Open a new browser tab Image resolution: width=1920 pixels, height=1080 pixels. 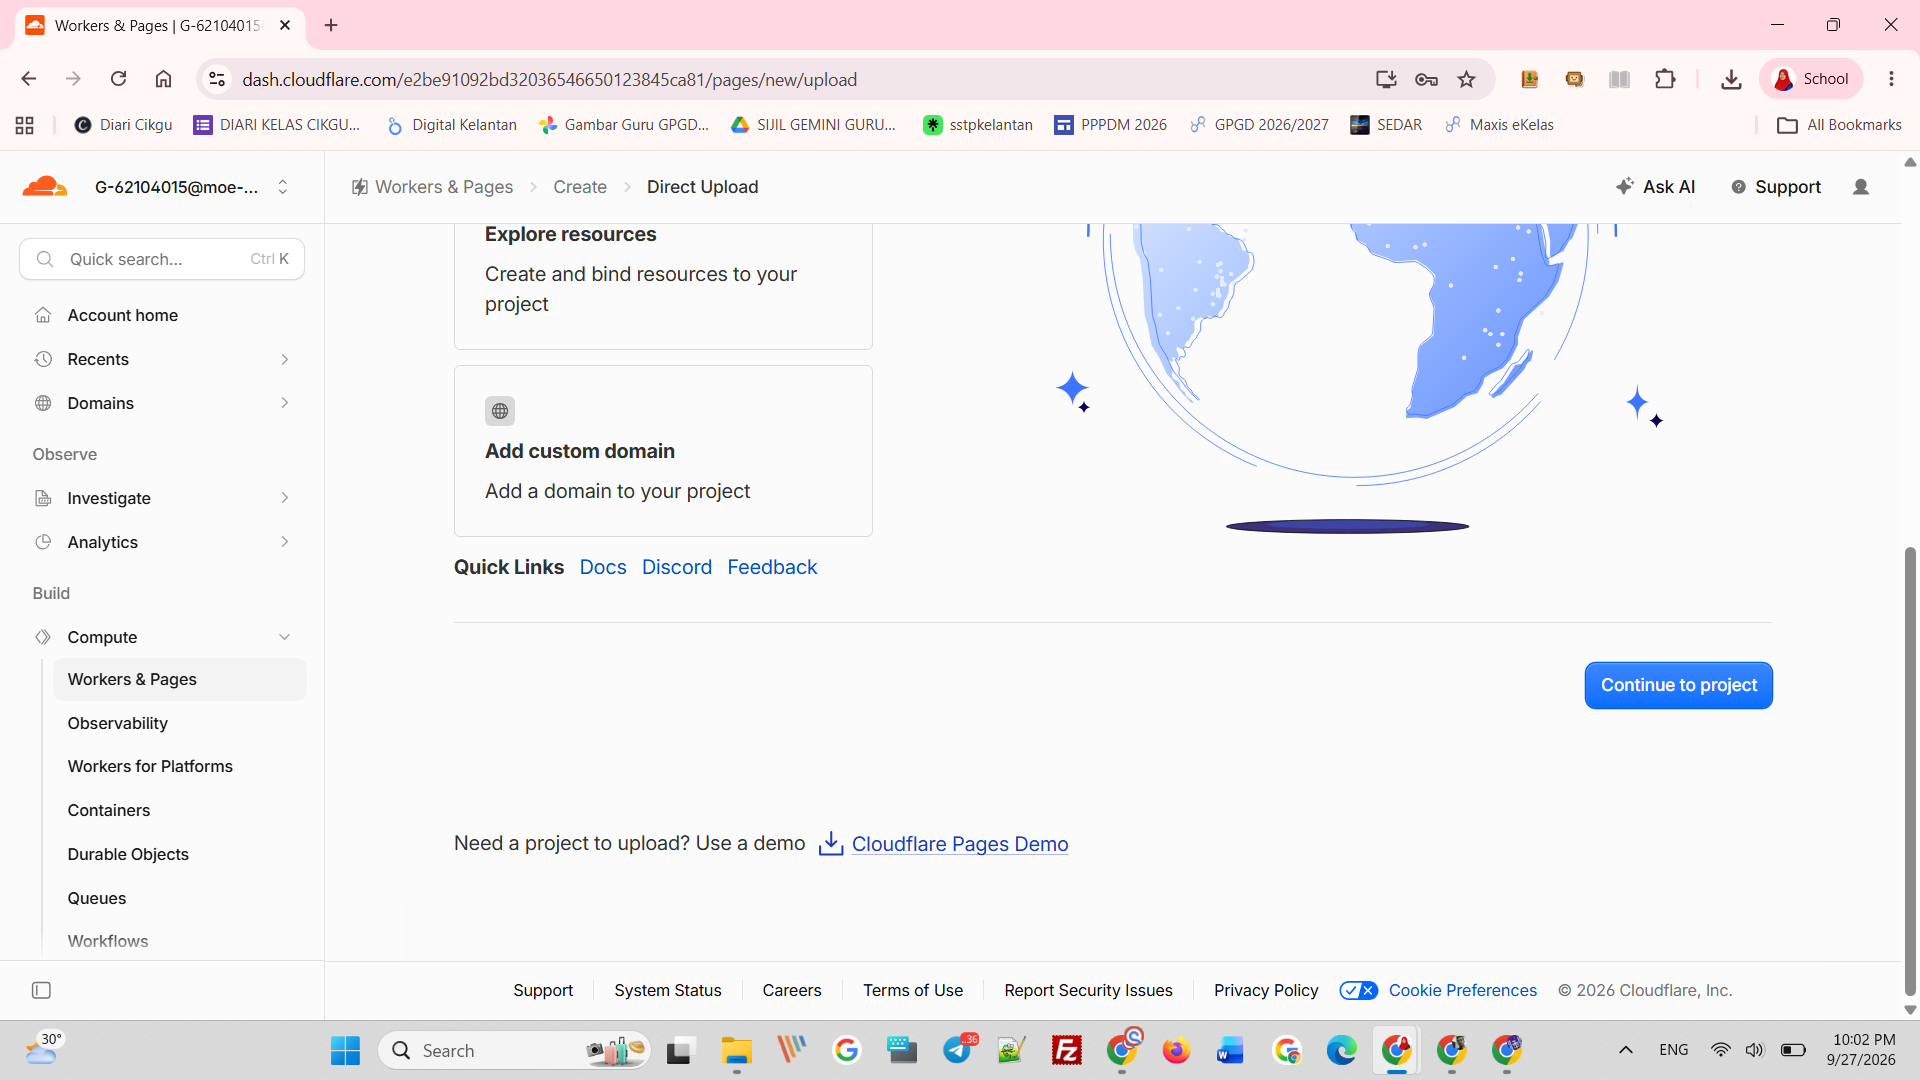click(x=331, y=25)
